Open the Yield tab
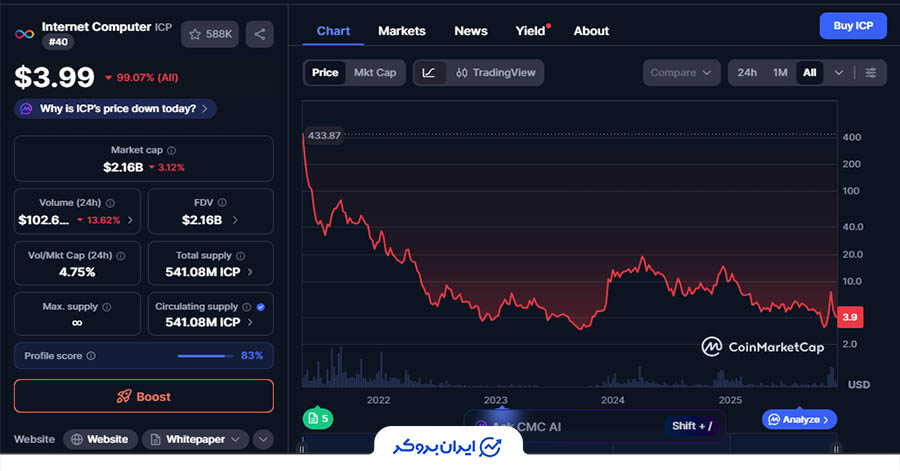 coord(530,31)
